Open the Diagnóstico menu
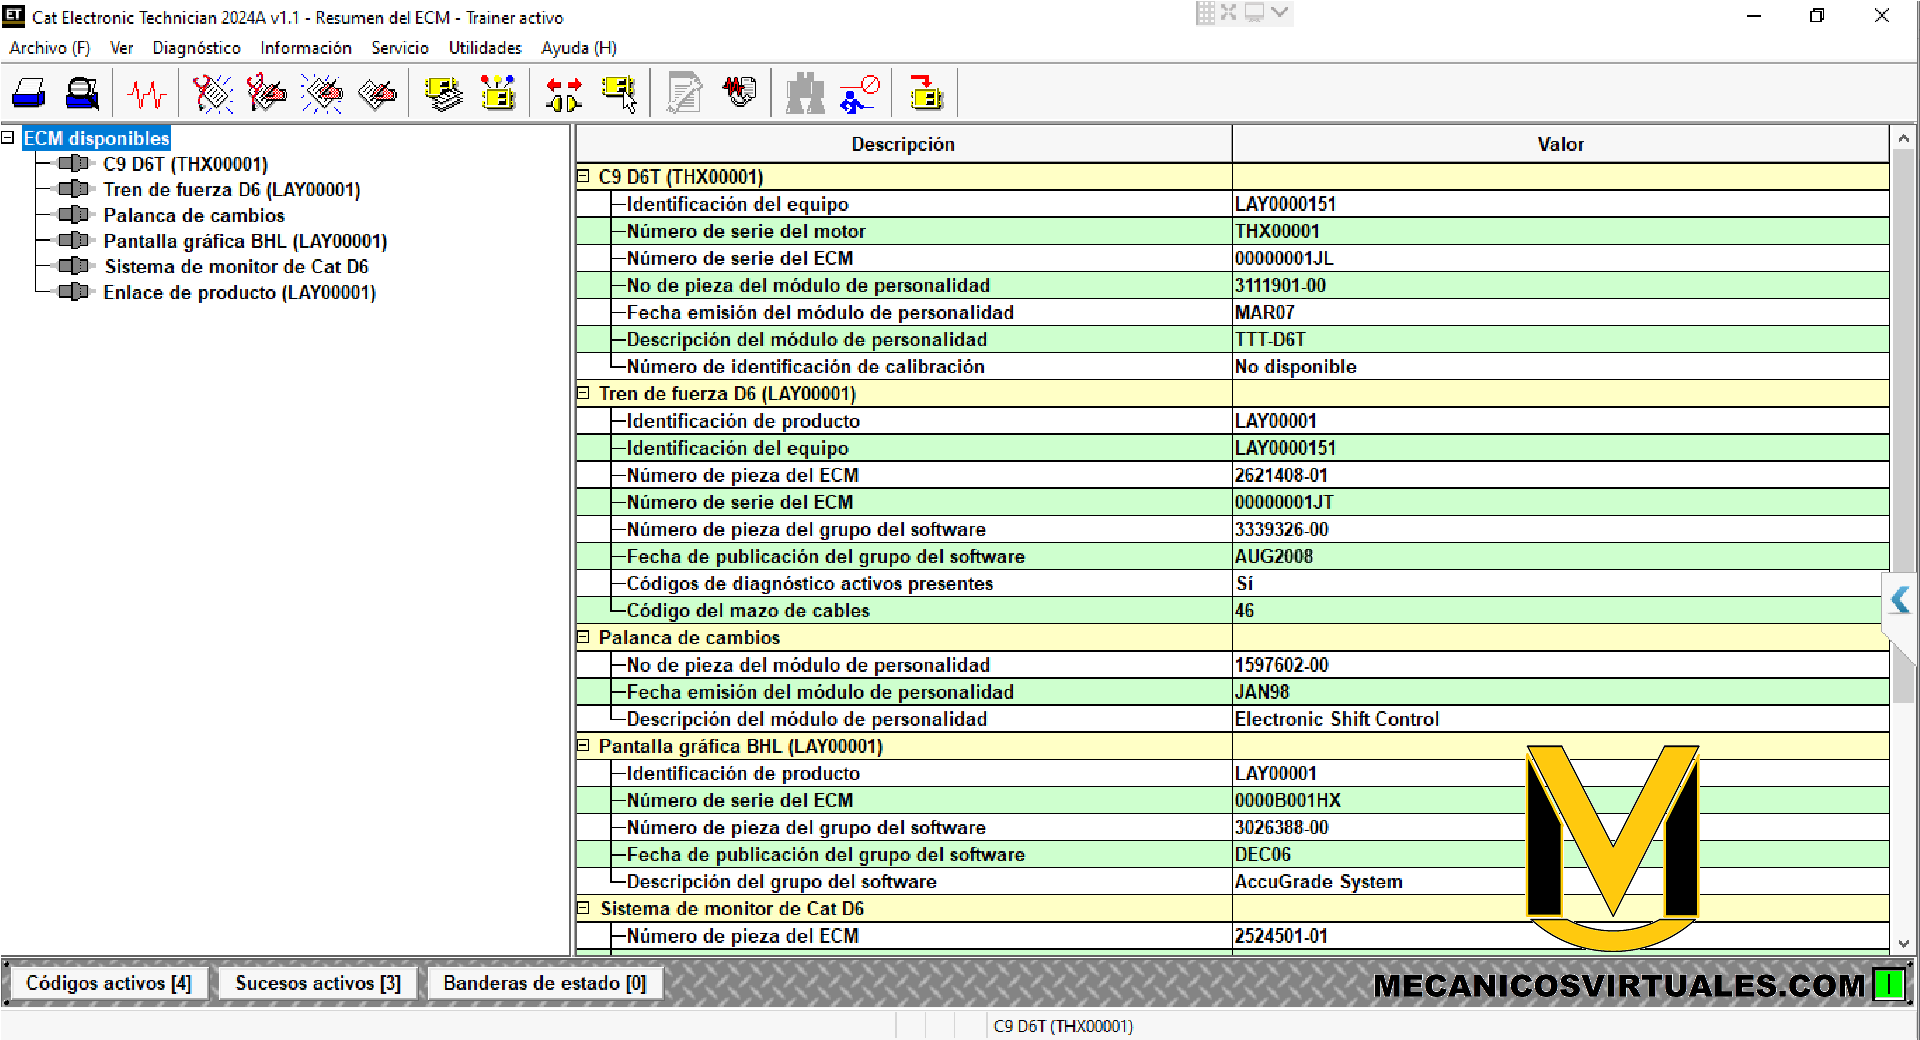This screenshot has width=1920, height=1040. (x=196, y=48)
